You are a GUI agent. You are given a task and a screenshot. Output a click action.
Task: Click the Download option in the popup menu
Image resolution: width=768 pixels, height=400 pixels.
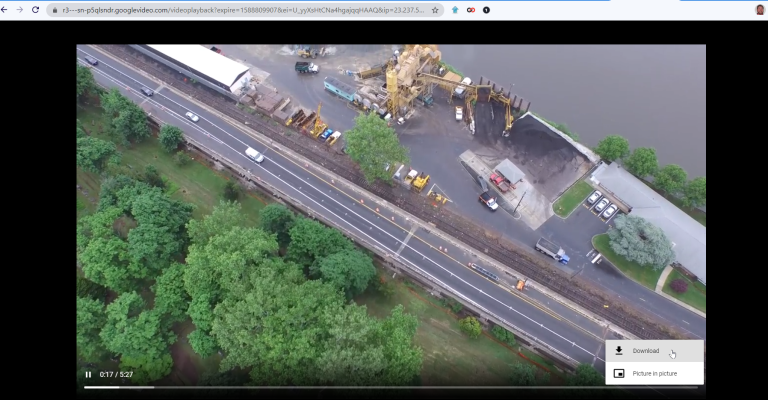(645, 351)
